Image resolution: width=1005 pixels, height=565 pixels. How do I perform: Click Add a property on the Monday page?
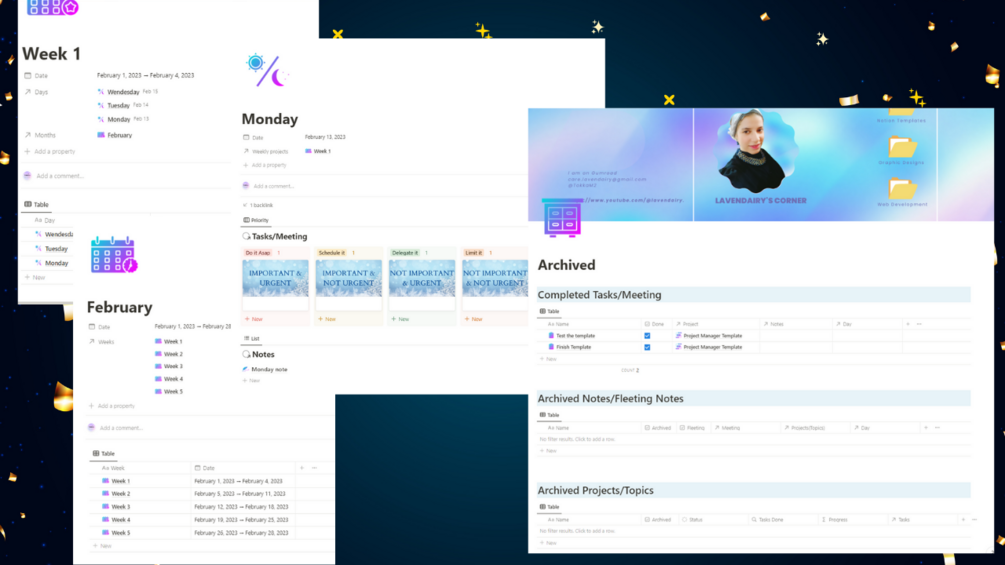(265, 165)
